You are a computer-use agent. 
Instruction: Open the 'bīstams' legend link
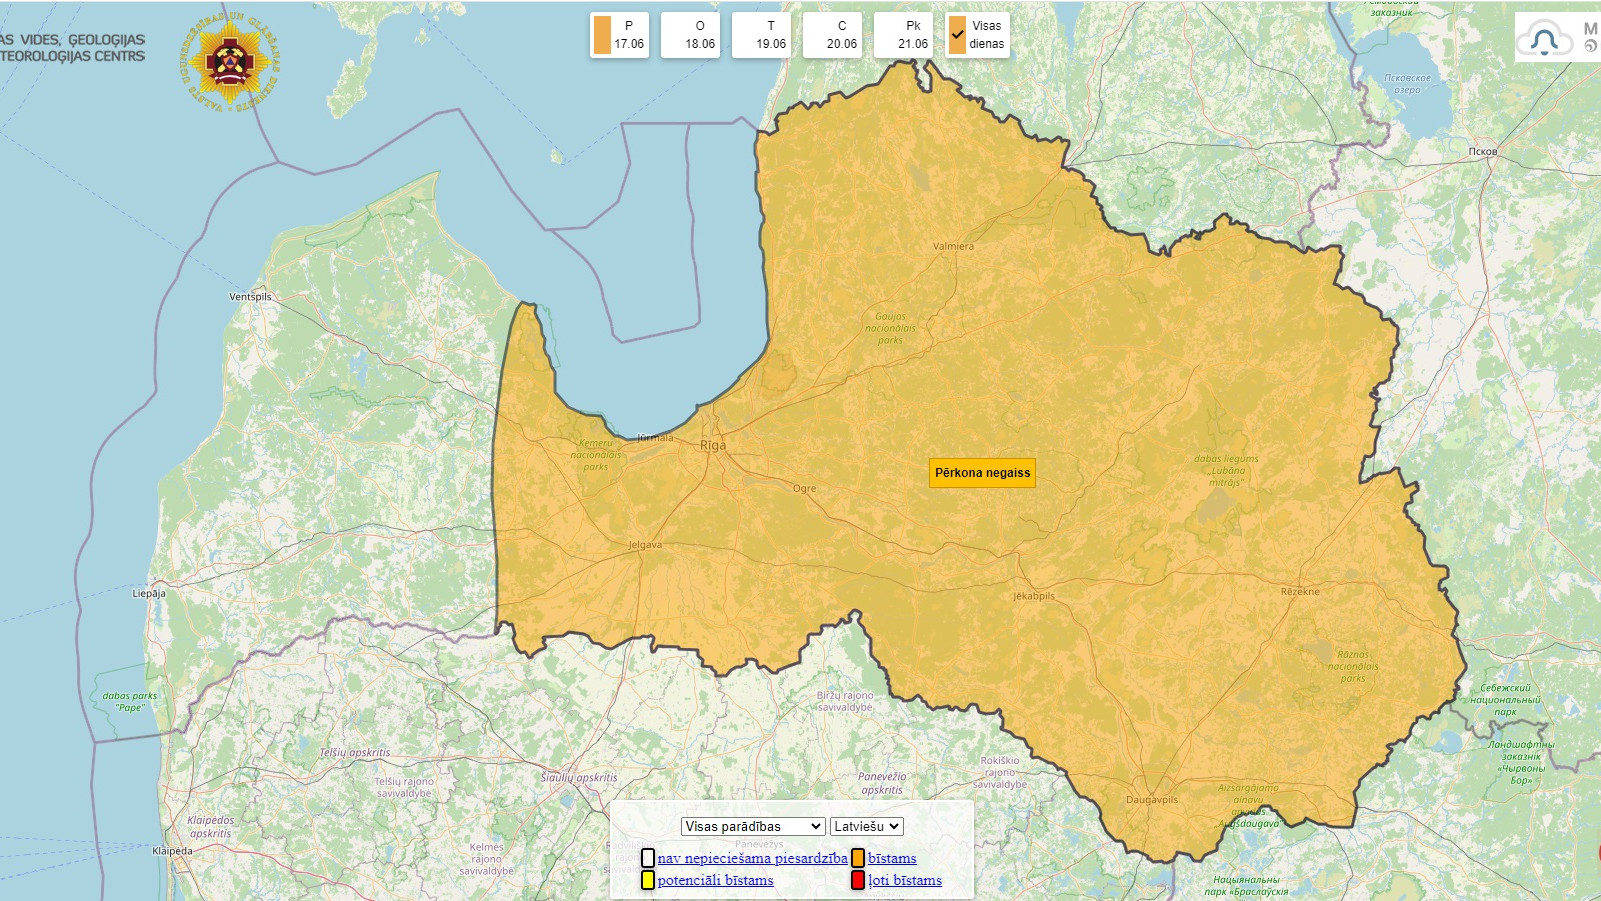(x=892, y=858)
